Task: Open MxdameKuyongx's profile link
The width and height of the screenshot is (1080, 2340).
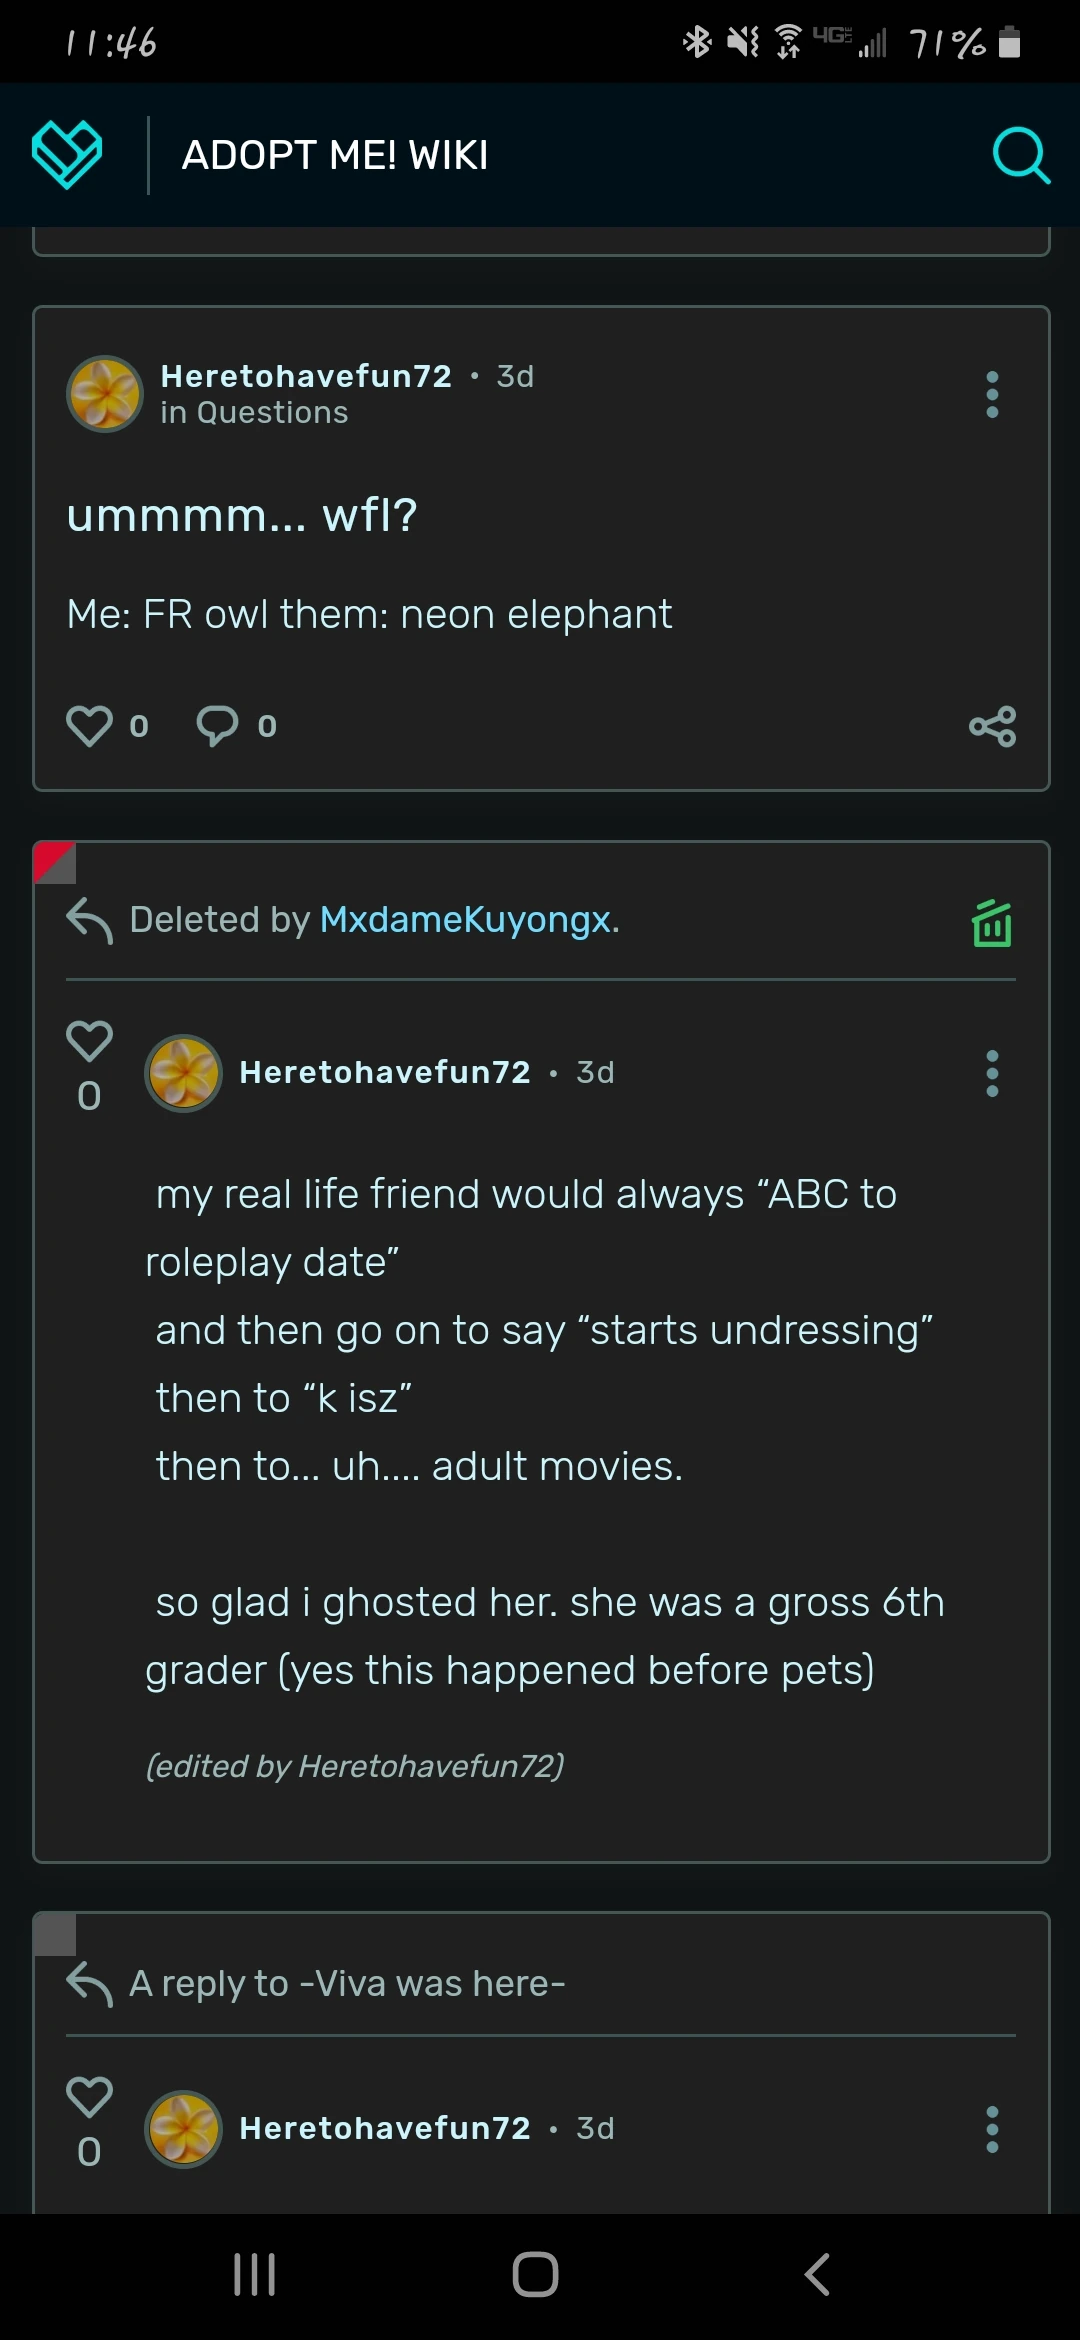Action: pos(466,920)
